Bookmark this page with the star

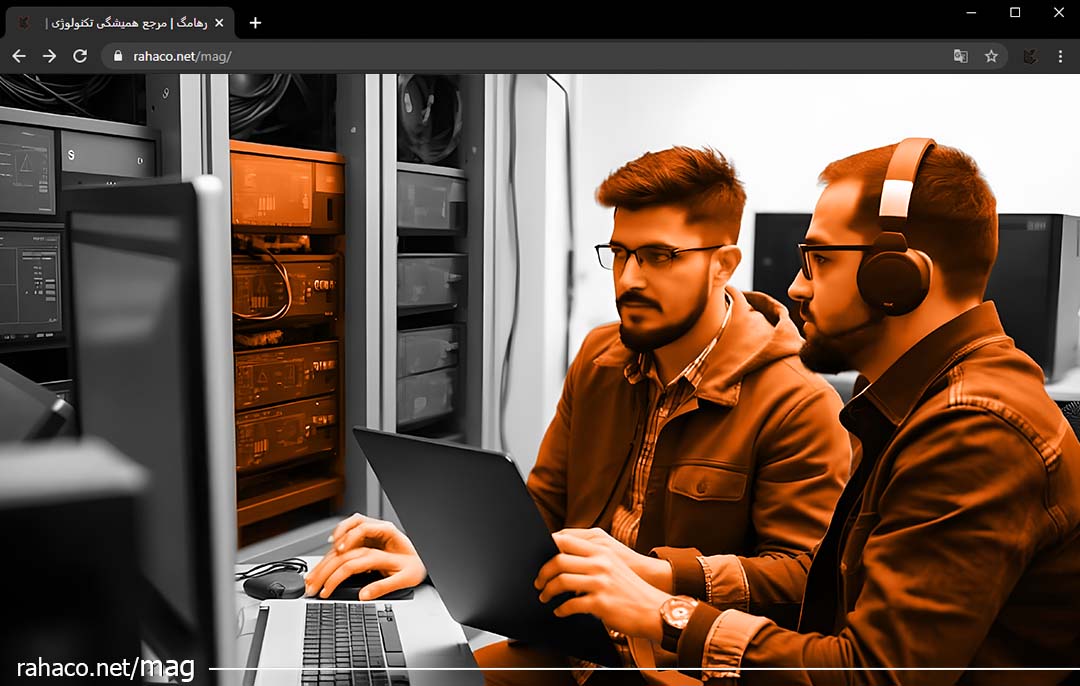tap(991, 56)
